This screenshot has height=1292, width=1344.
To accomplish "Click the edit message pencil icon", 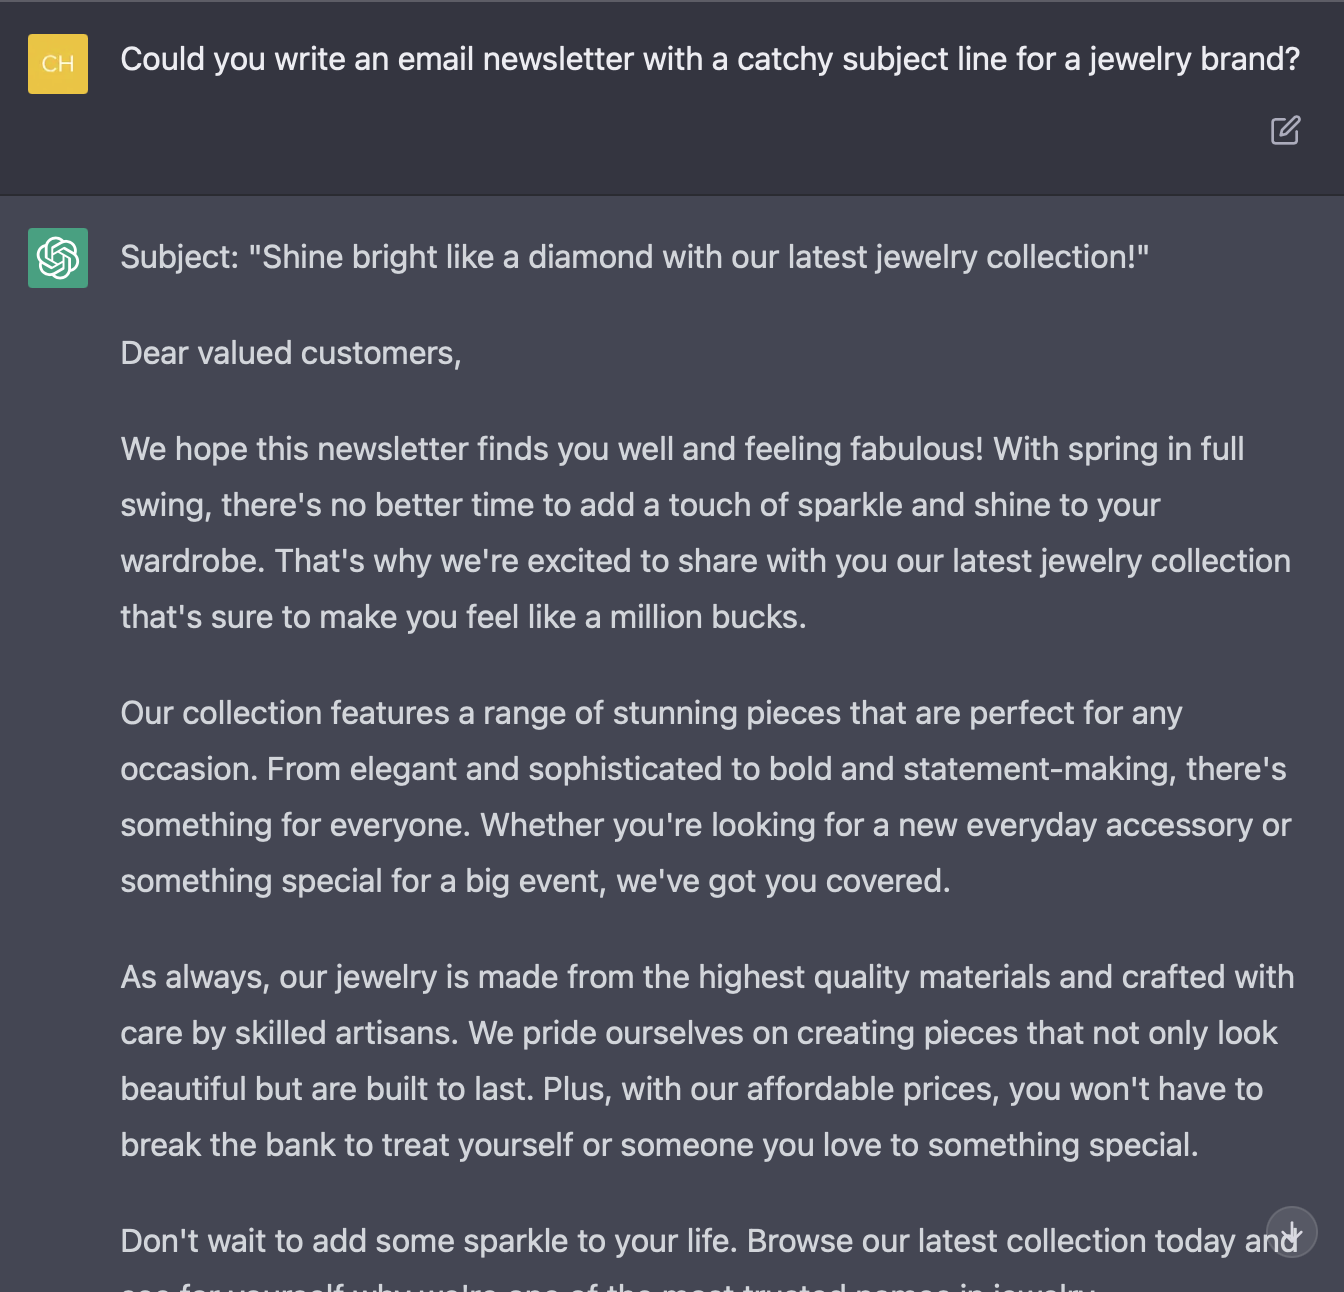I will pos(1285,131).
